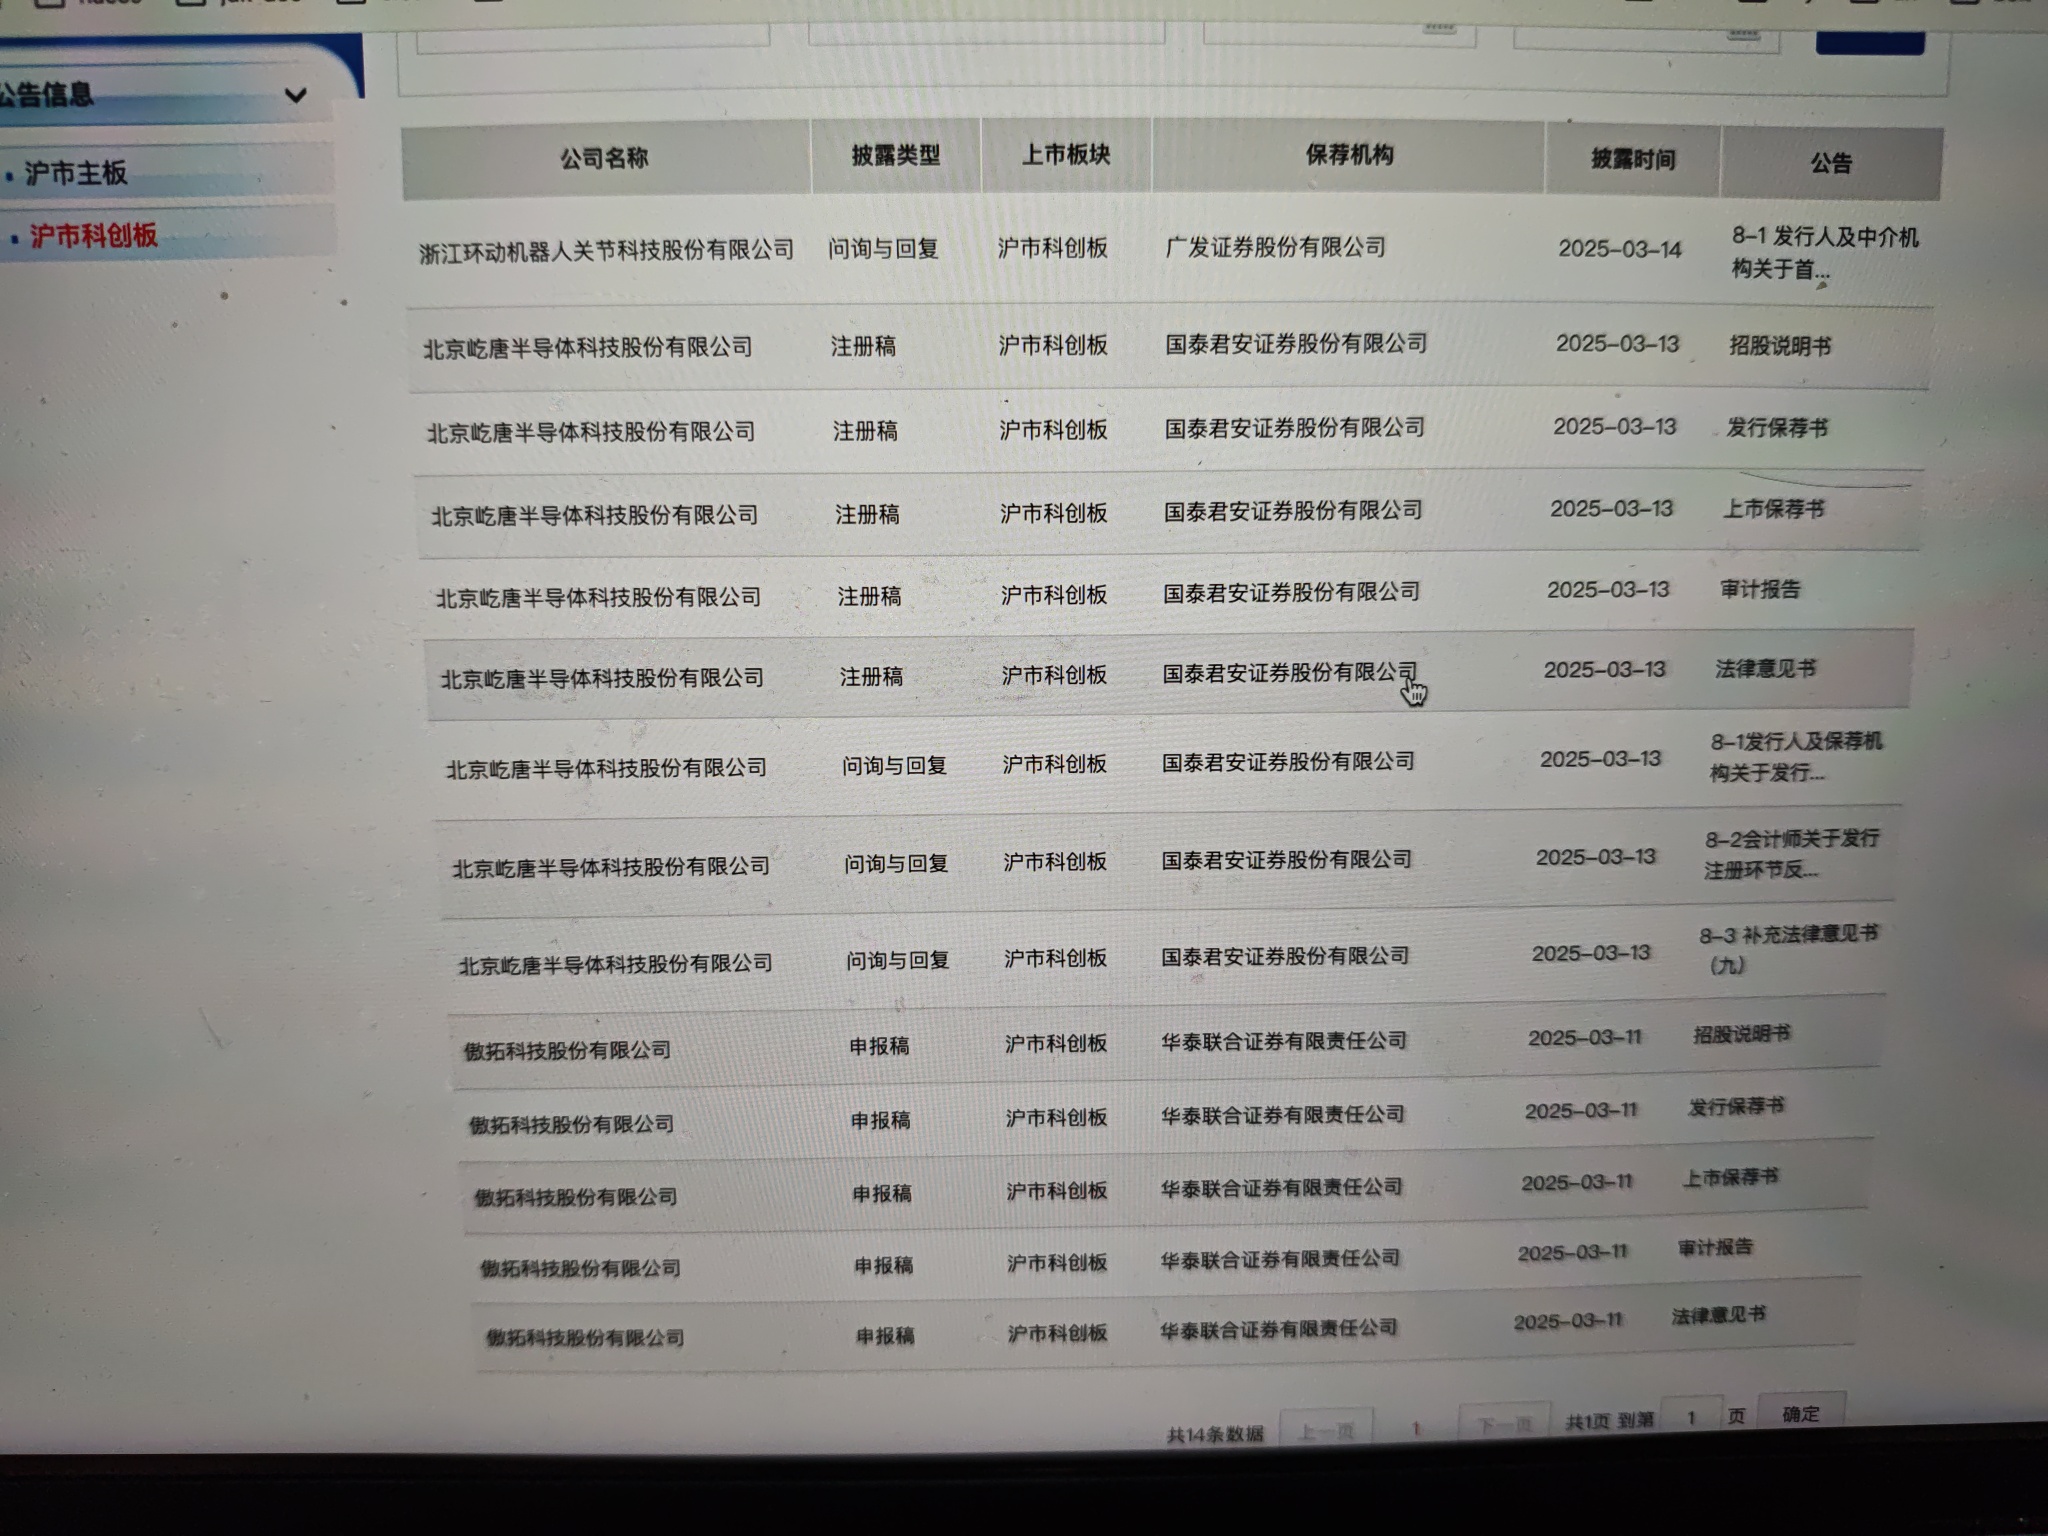The height and width of the screenshot is (1536, 2048).
Task: Focus the 到第 page number input field
Action: (1691, 1418)
